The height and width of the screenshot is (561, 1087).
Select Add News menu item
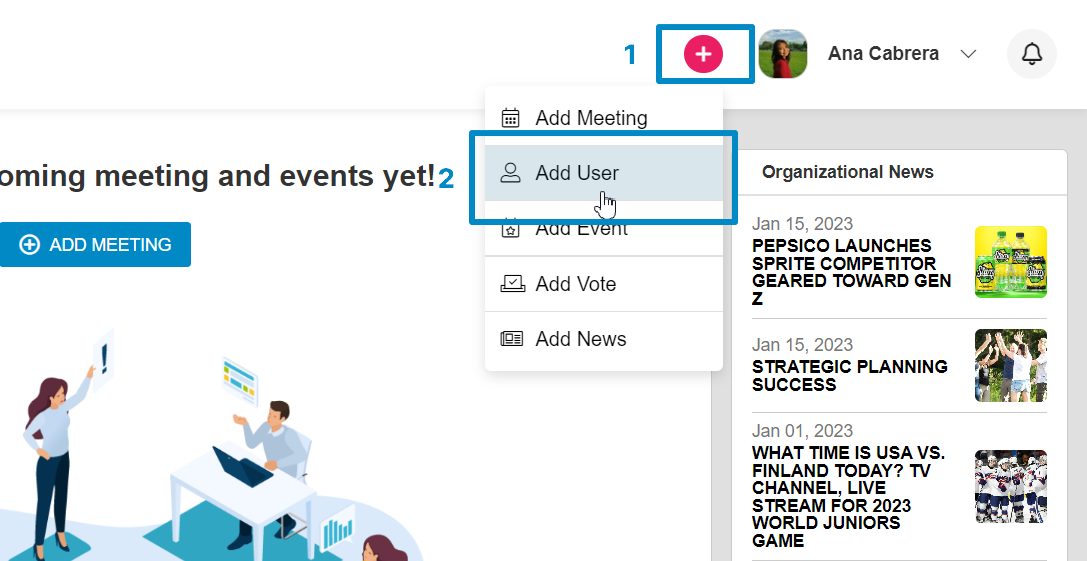click(581, 339)
